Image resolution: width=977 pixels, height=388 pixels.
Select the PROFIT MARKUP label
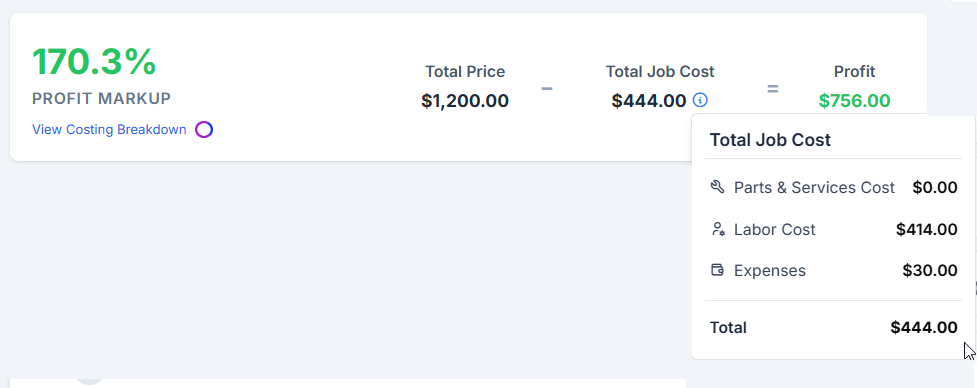click(x=102, y=98)
